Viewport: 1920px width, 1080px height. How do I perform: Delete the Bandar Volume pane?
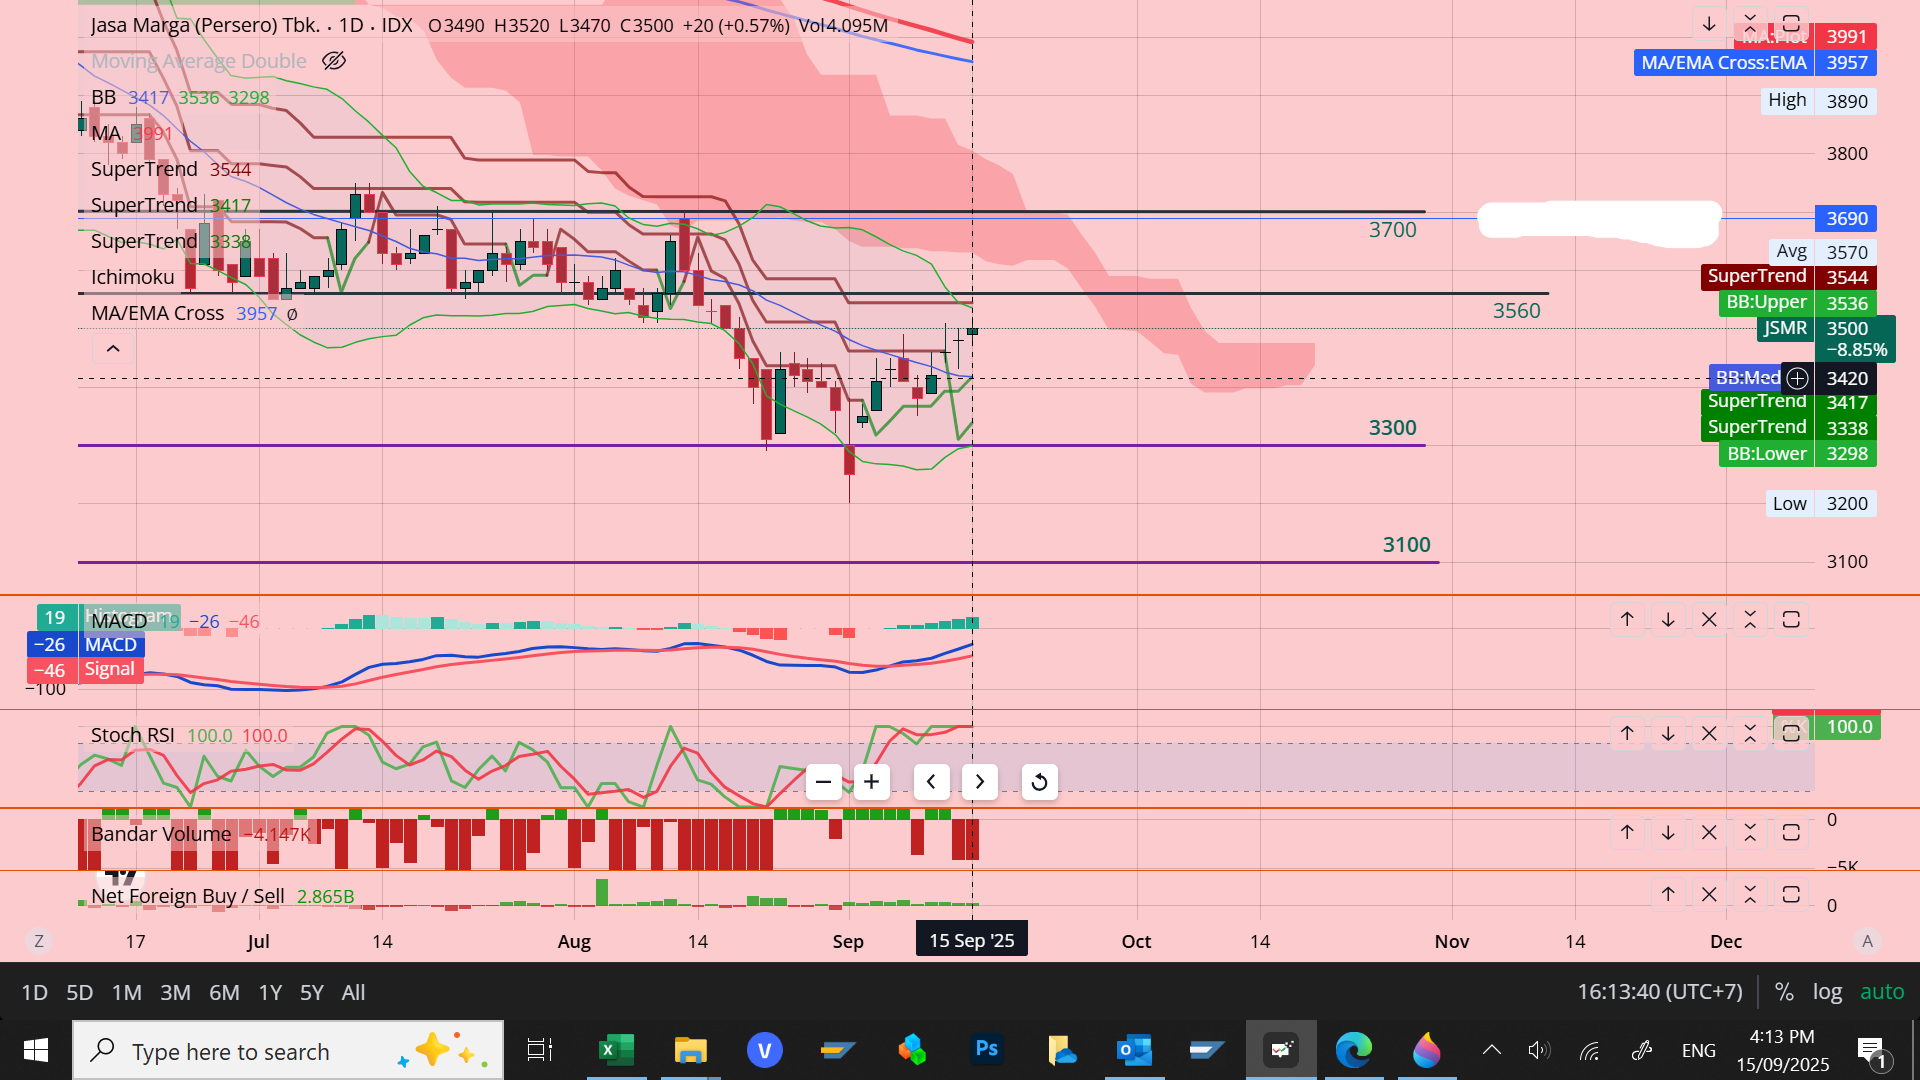coord(1709,833)
